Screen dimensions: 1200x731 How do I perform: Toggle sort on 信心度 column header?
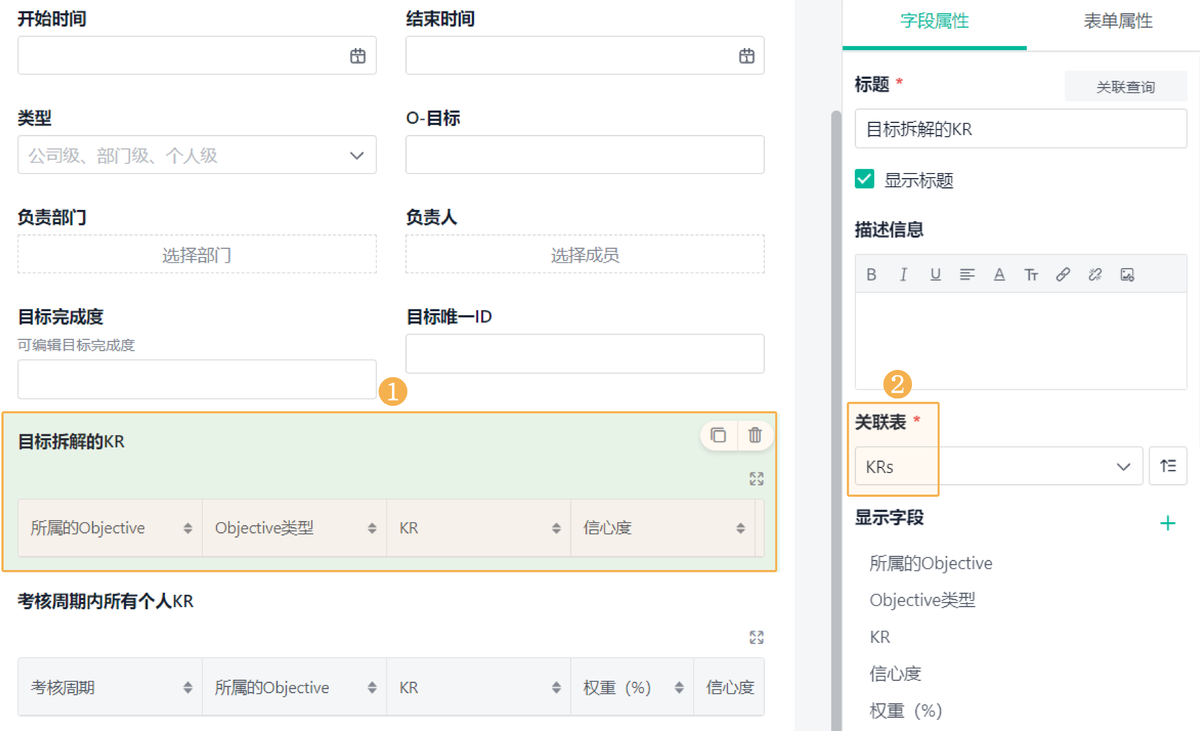(x=740, y=528)
